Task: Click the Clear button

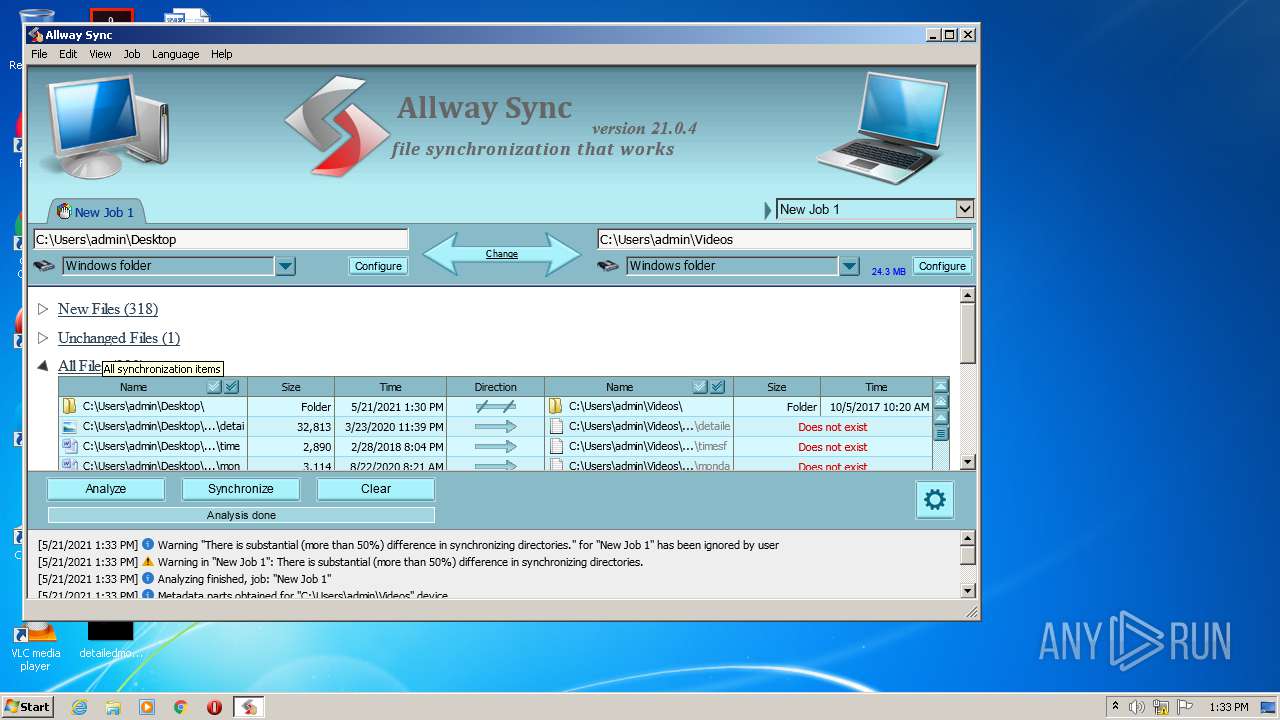Action: (x=376, y=489)
